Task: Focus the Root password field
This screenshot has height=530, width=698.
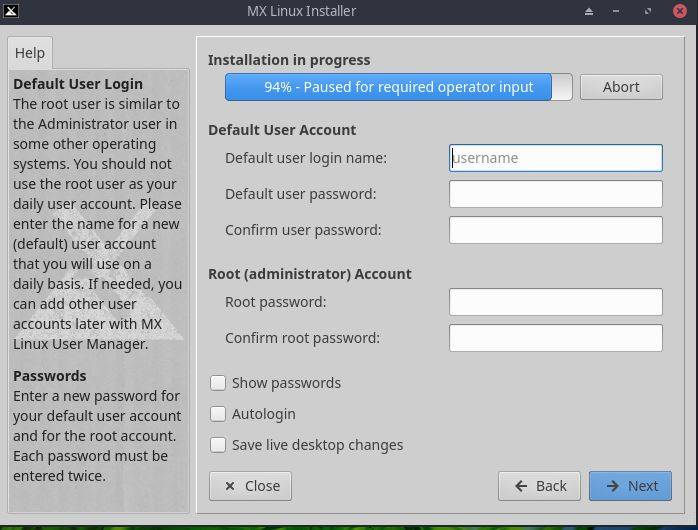Action: pos(556,302)
